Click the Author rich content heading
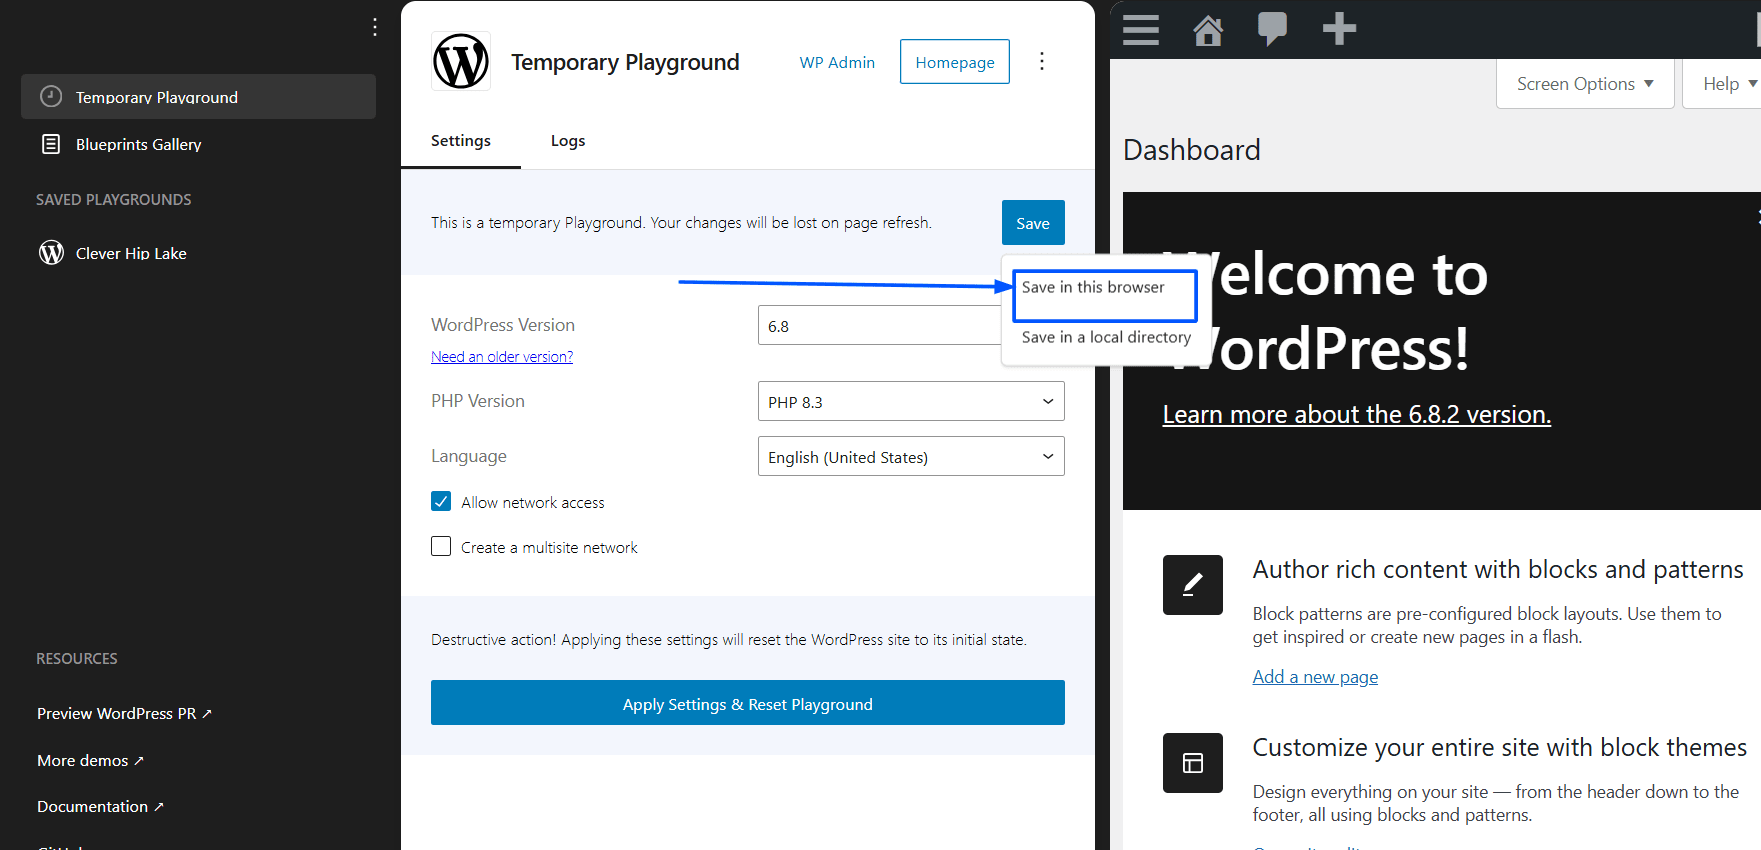The height and width of the screenshot is (850, 1761). [x=1498, y=569]
